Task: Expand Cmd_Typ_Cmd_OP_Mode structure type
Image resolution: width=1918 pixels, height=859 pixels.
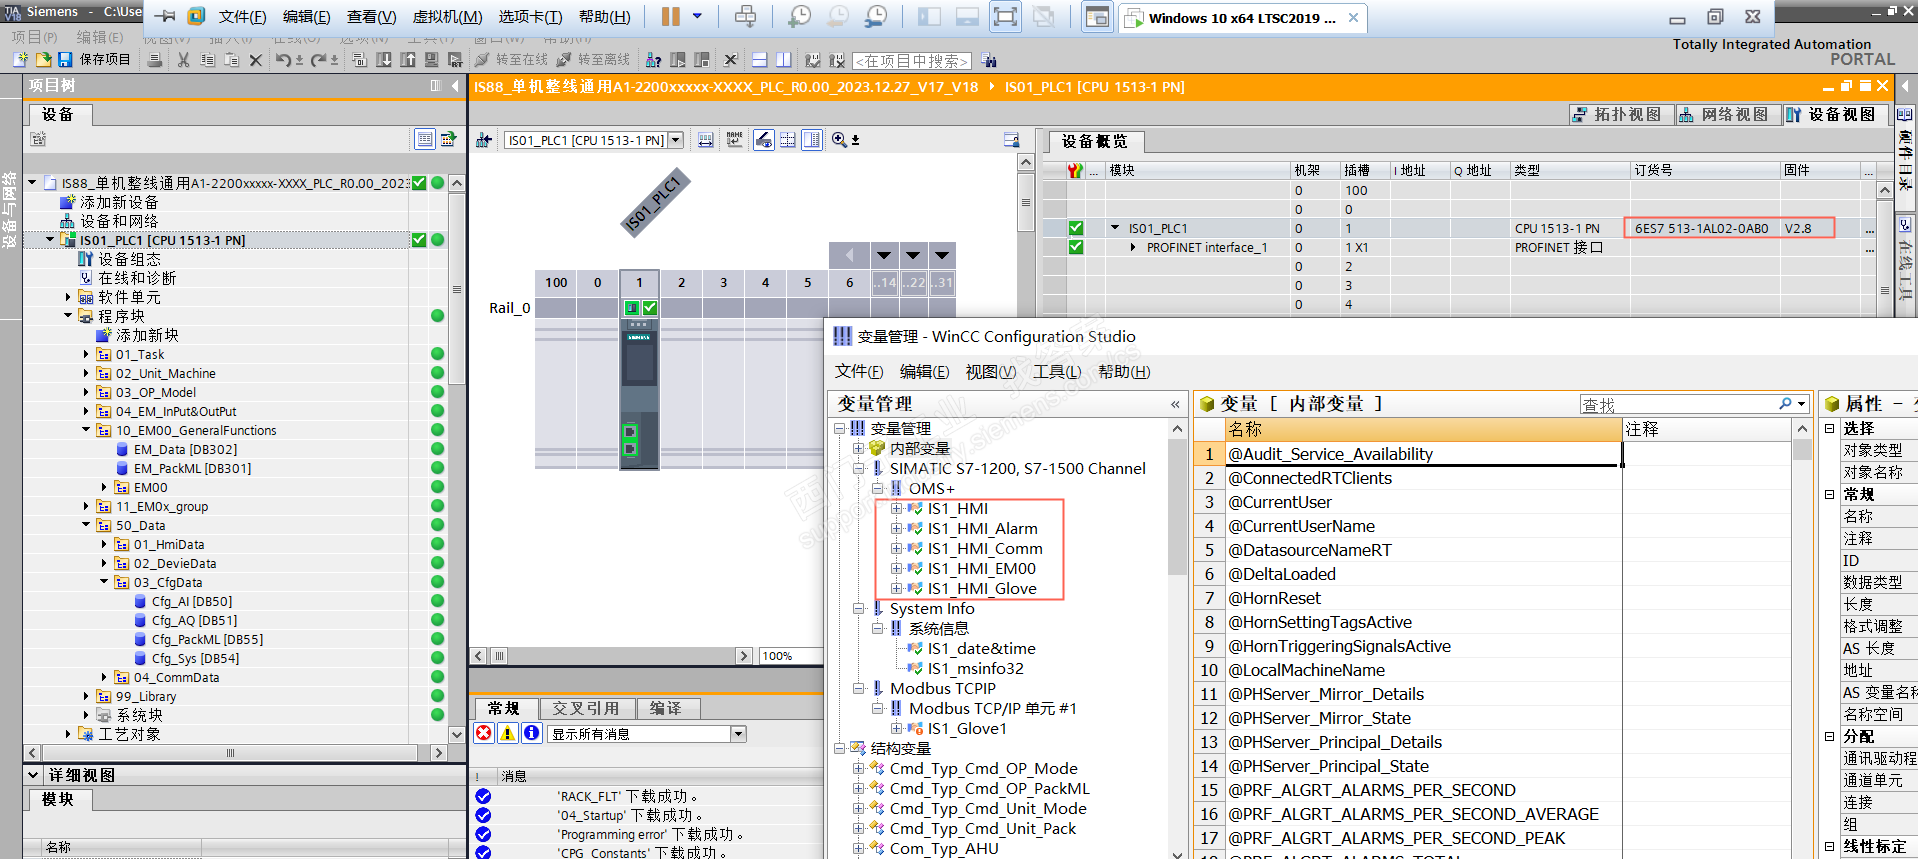Action: coord(858,768)
